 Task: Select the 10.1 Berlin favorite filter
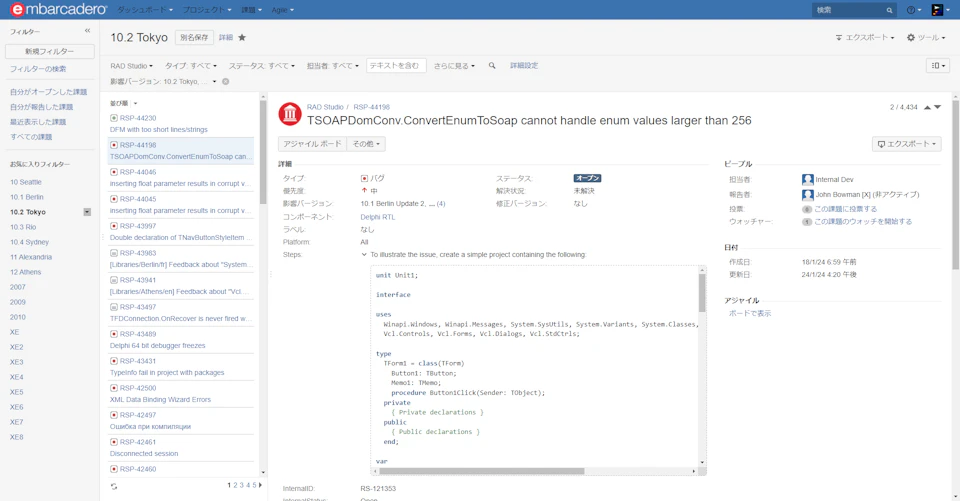click(26, 197)
